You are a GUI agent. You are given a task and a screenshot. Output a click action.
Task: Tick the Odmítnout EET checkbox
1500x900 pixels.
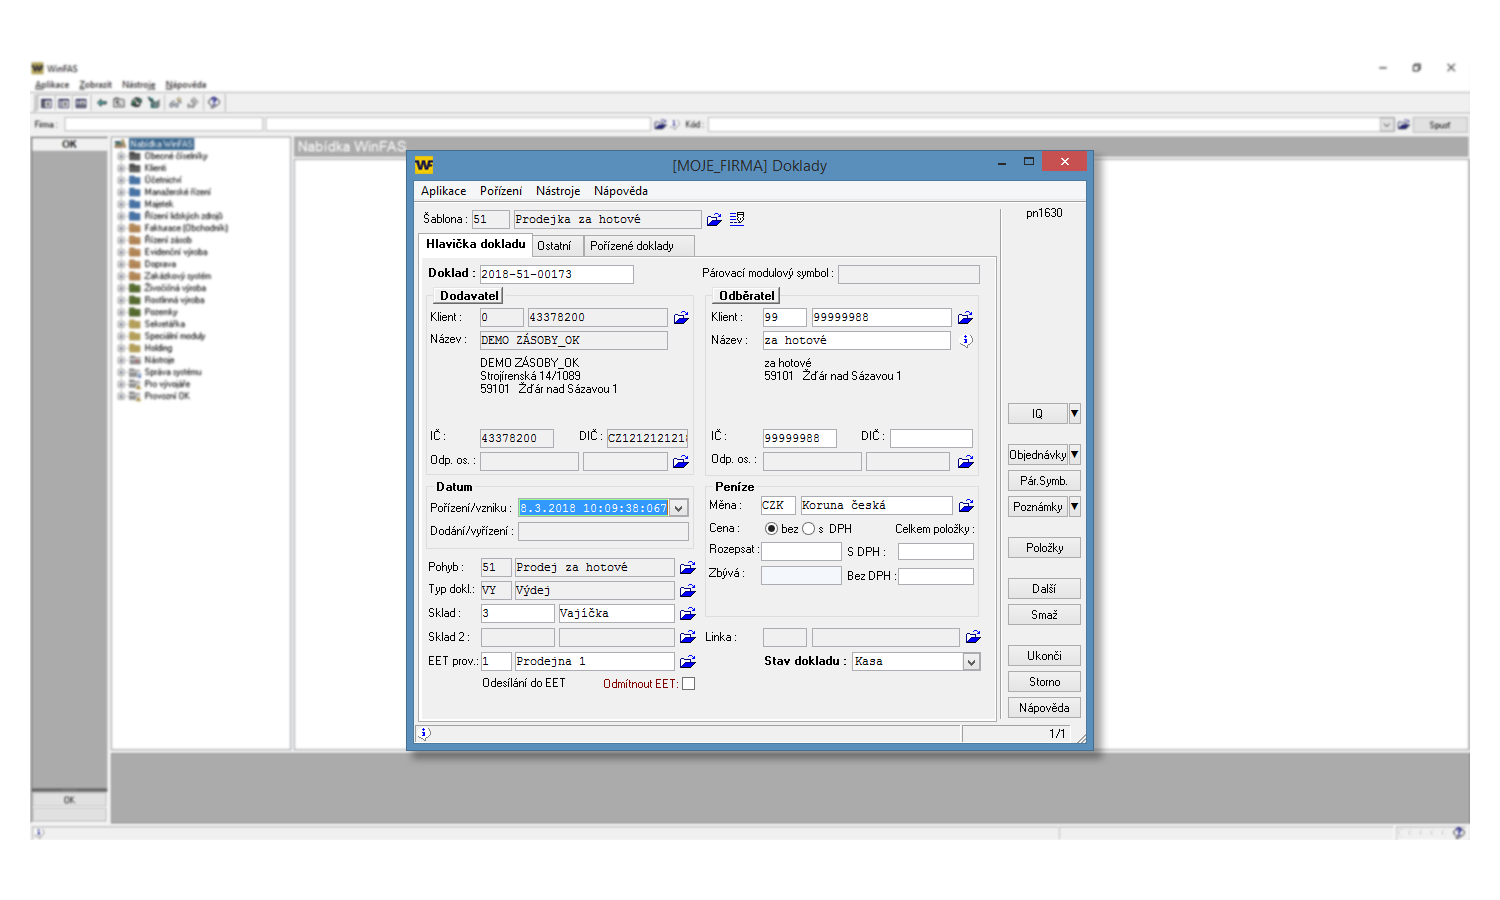pos(688,684)
